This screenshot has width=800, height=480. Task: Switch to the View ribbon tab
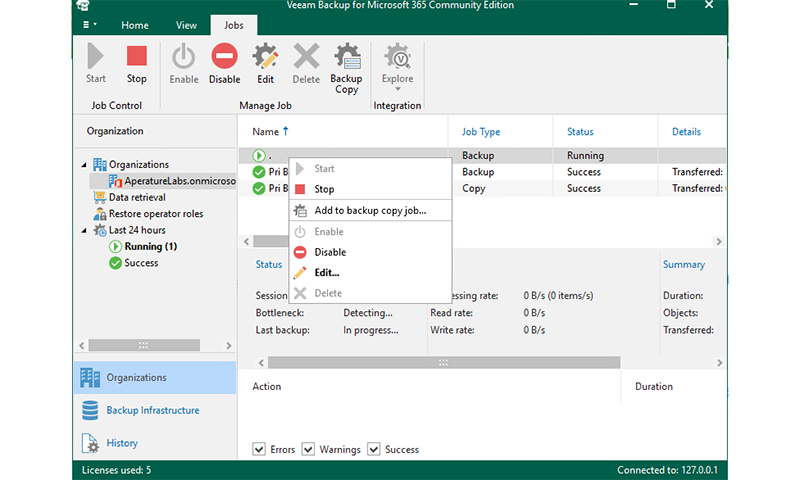(x=186, y=25)
